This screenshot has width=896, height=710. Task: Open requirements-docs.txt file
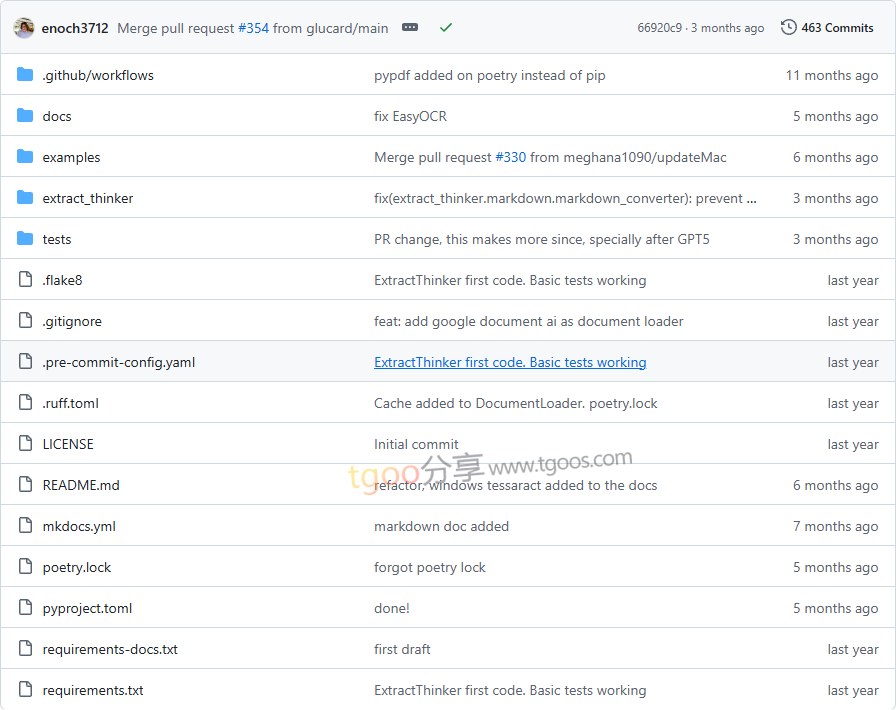110,649
